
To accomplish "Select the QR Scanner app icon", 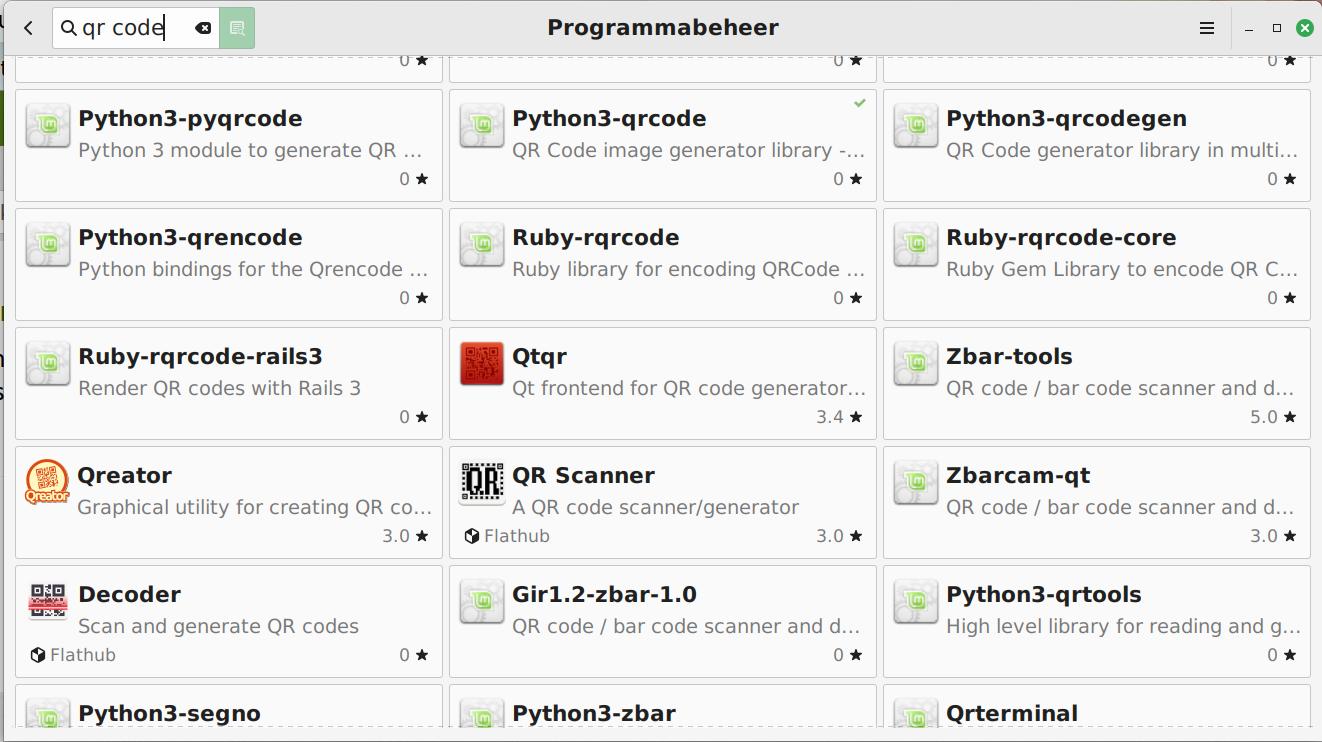I will point(481,483).
